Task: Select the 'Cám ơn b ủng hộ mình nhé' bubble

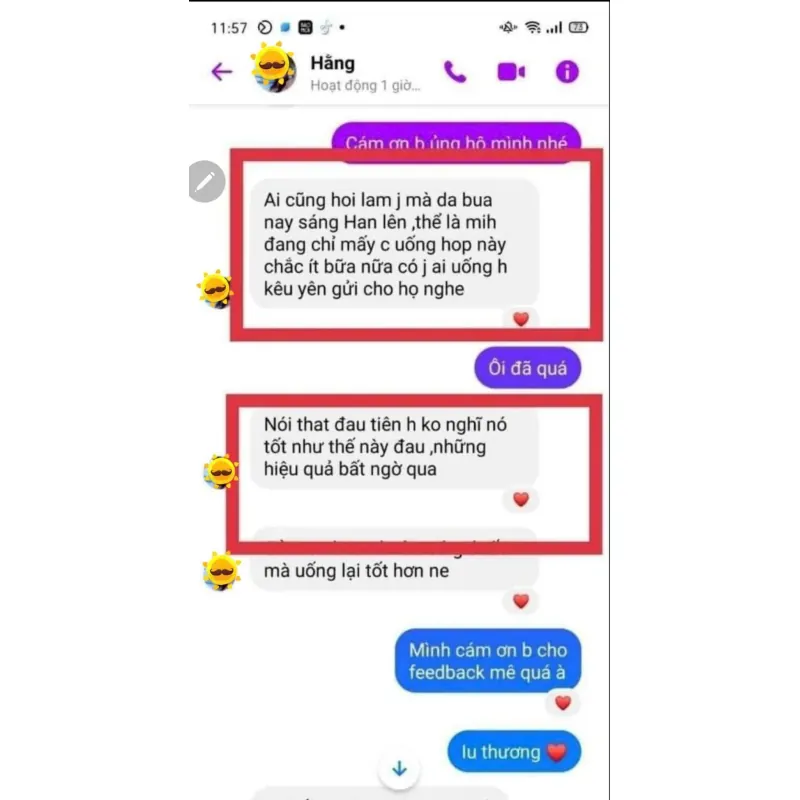Action: click(456, 142)
